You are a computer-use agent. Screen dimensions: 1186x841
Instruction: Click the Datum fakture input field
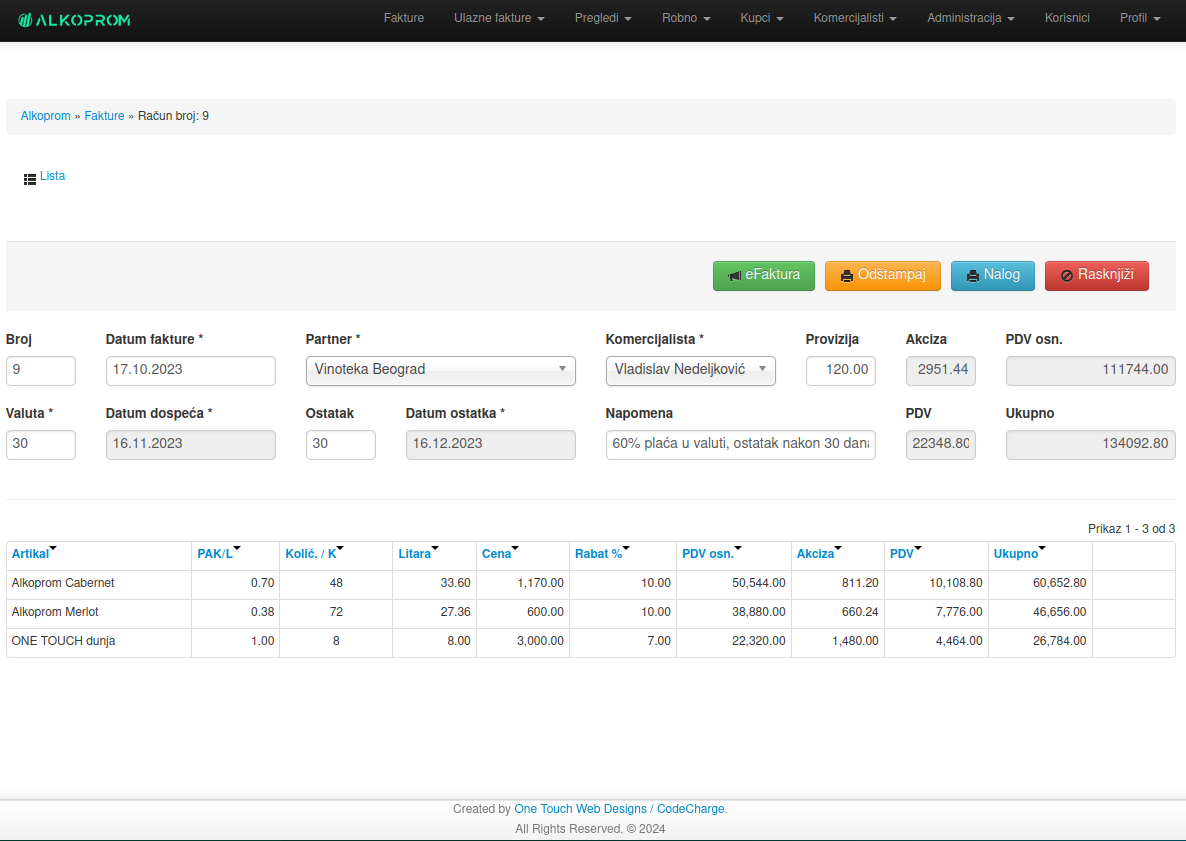click(x=190, y=370)
